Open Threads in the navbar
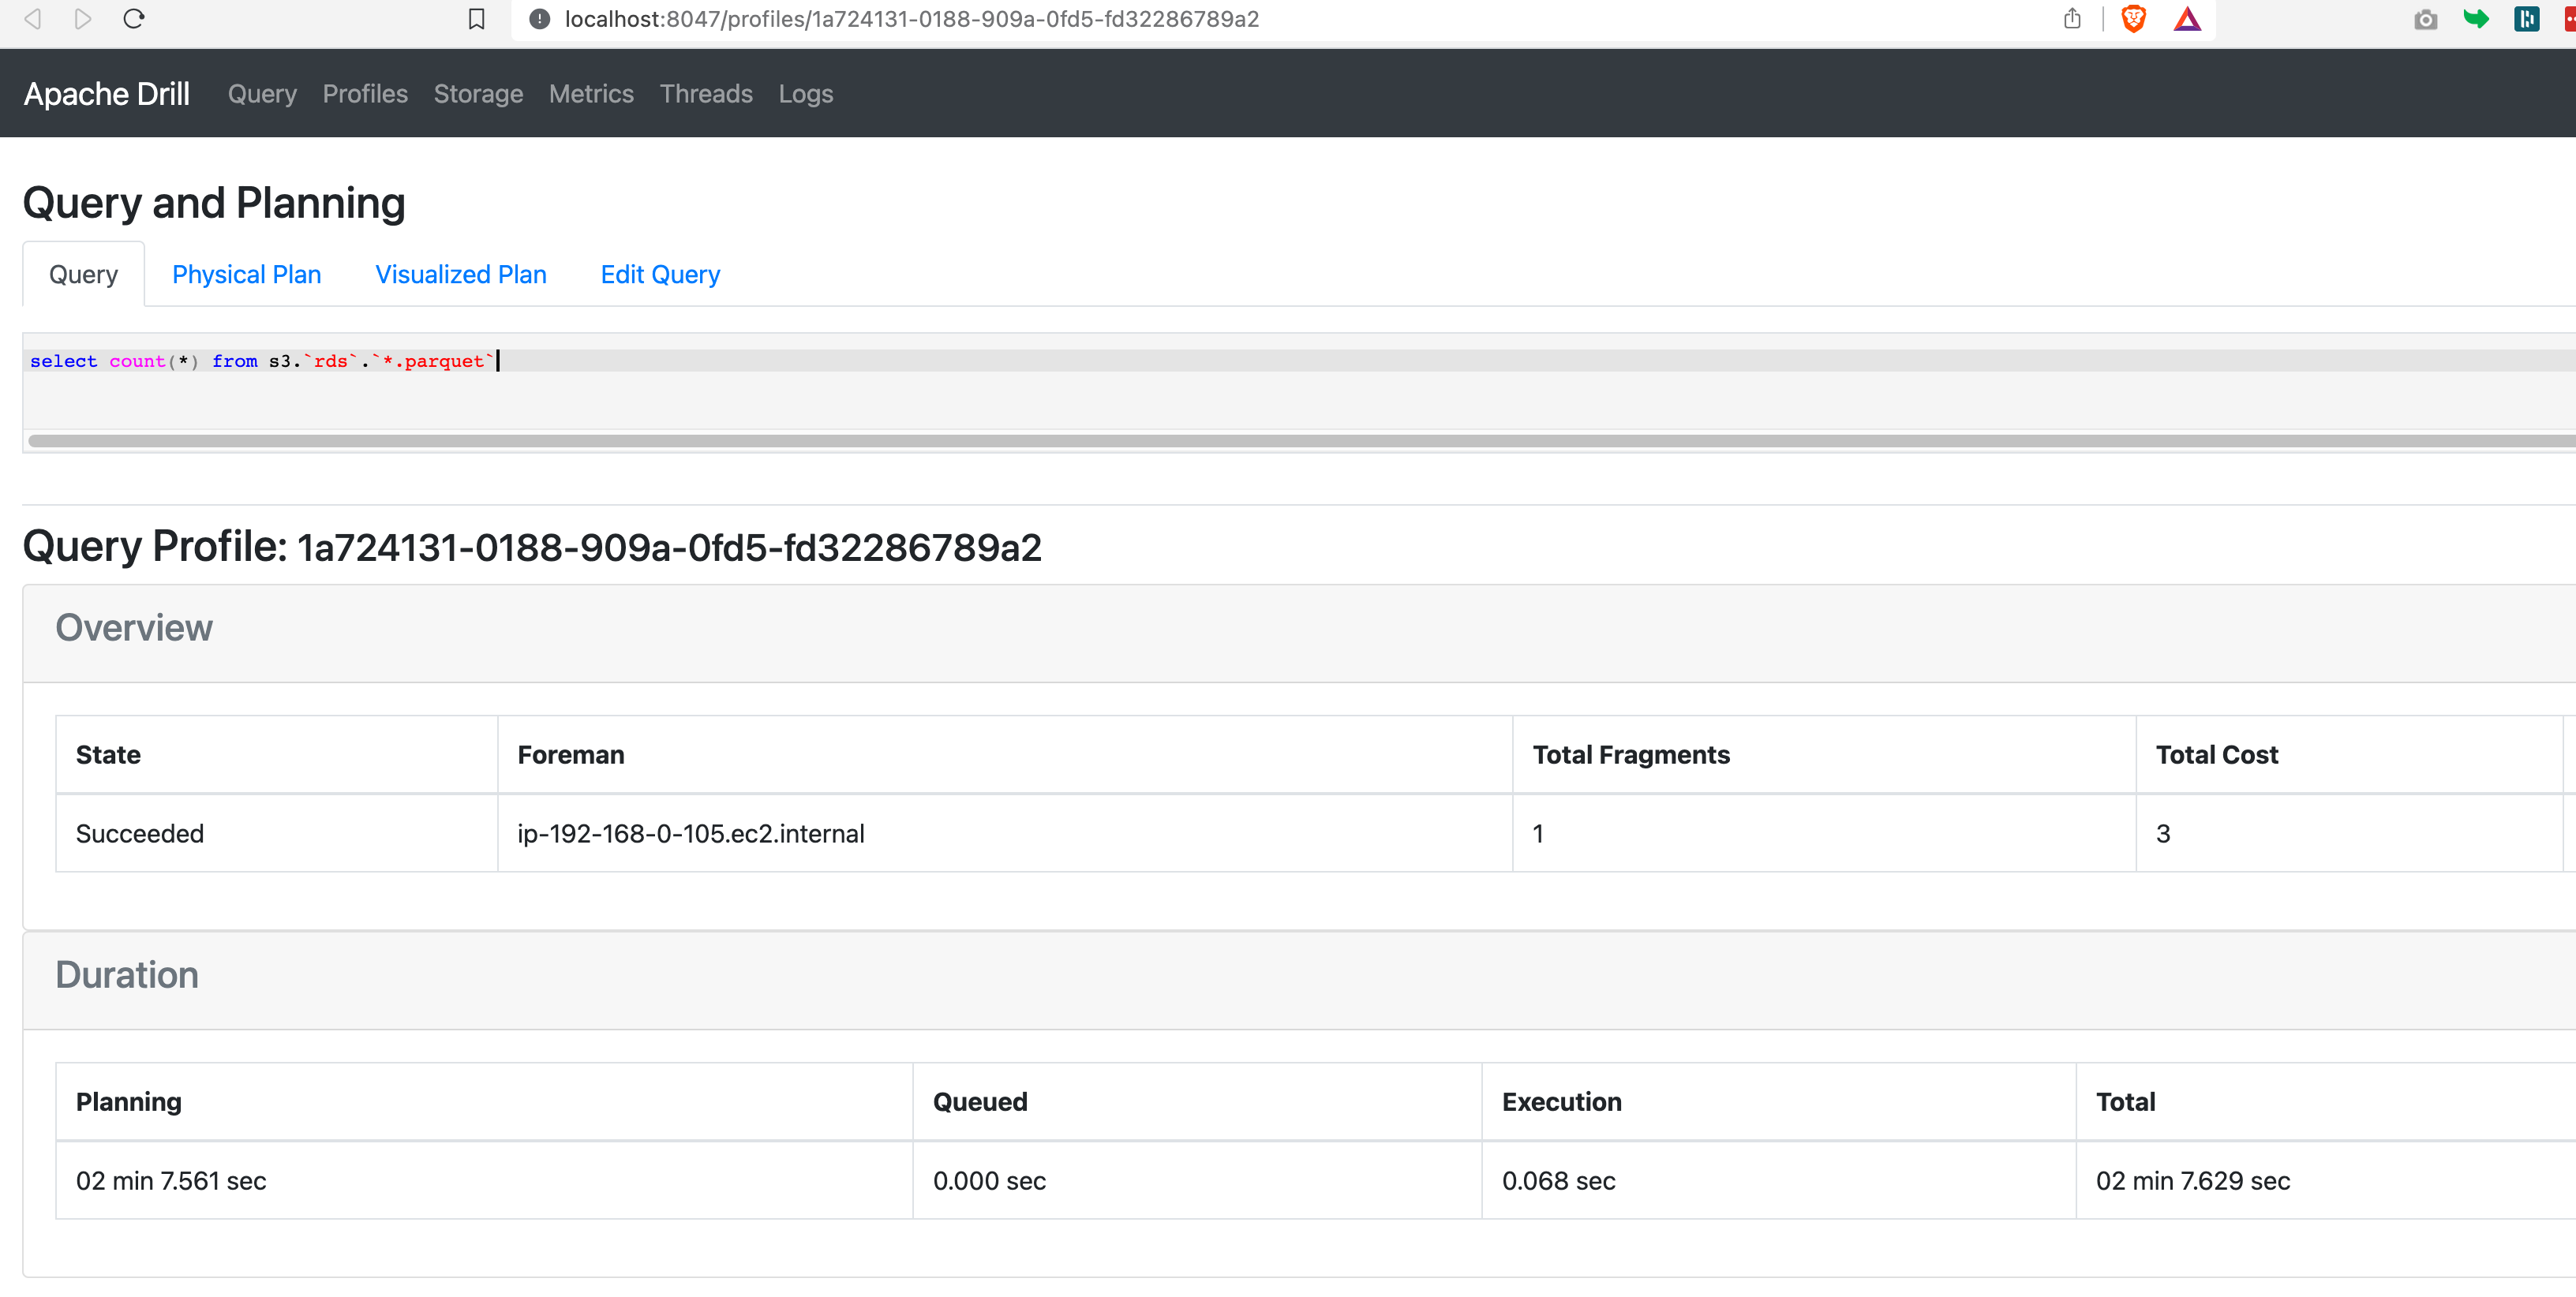This screenshot has width=2576, height=1297. [706, 94]
